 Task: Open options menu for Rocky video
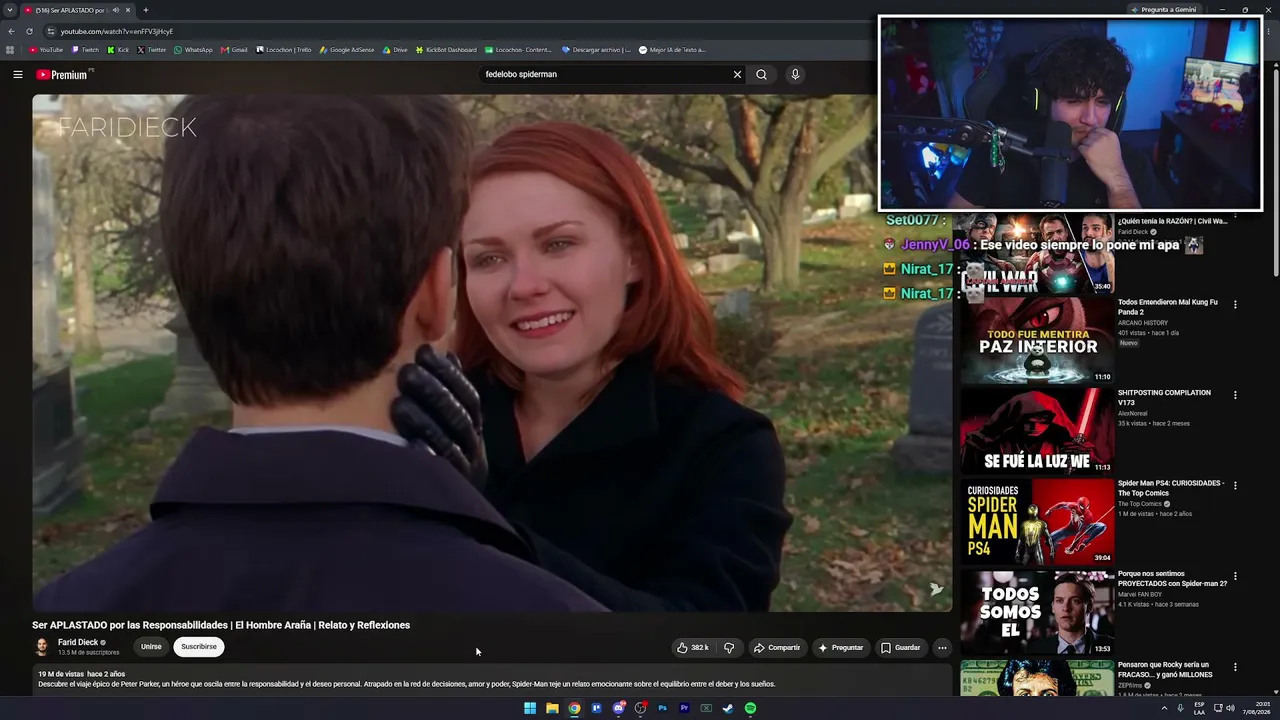point(1235,667)
